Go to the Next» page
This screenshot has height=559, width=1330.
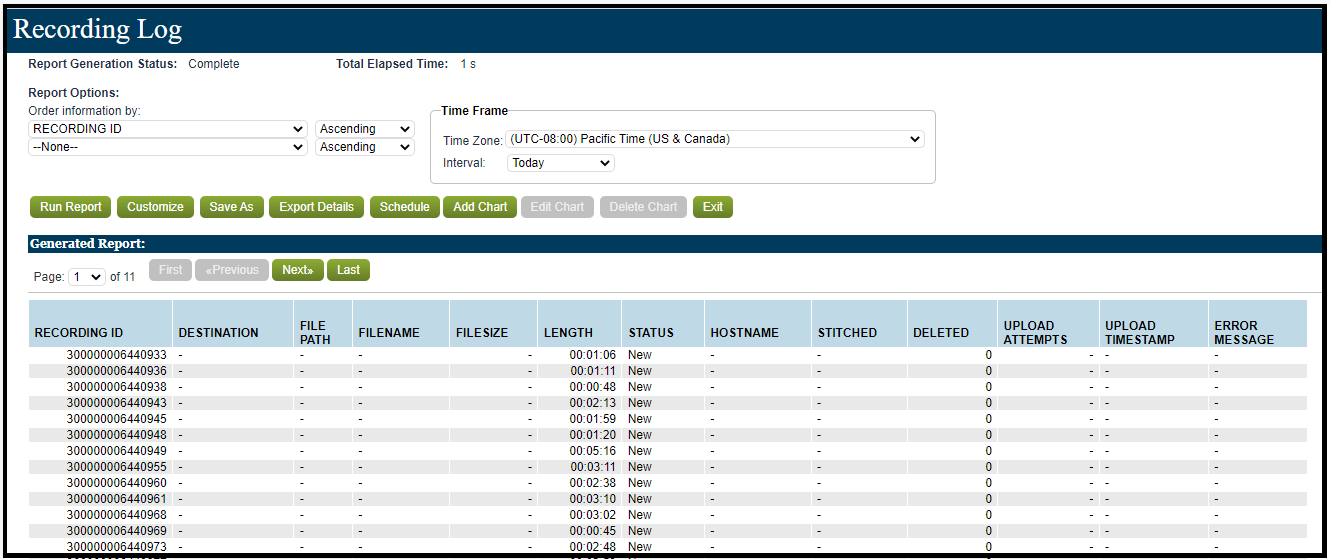(x=298, y=270)
